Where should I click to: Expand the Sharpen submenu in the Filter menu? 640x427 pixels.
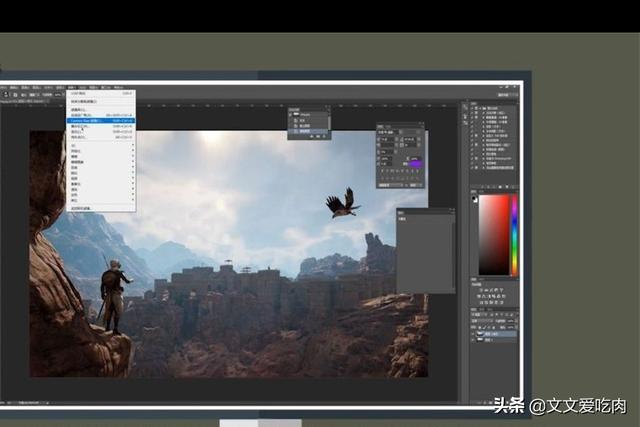[x=101, y=173]
